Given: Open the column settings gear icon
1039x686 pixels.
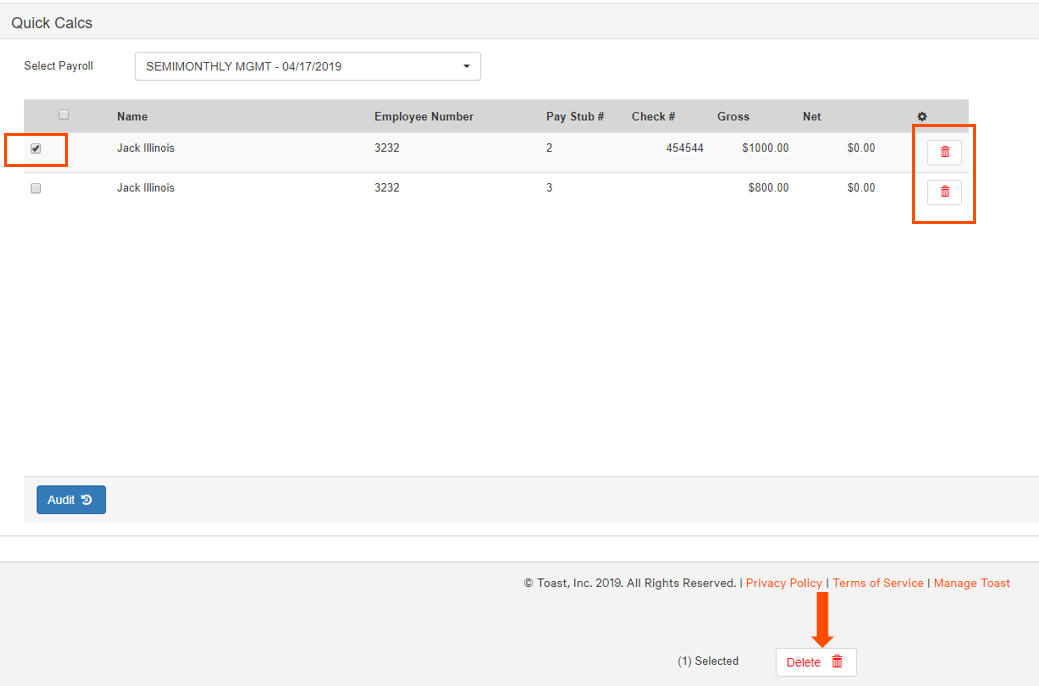Looking at the screenshot, I should (922, 116).
